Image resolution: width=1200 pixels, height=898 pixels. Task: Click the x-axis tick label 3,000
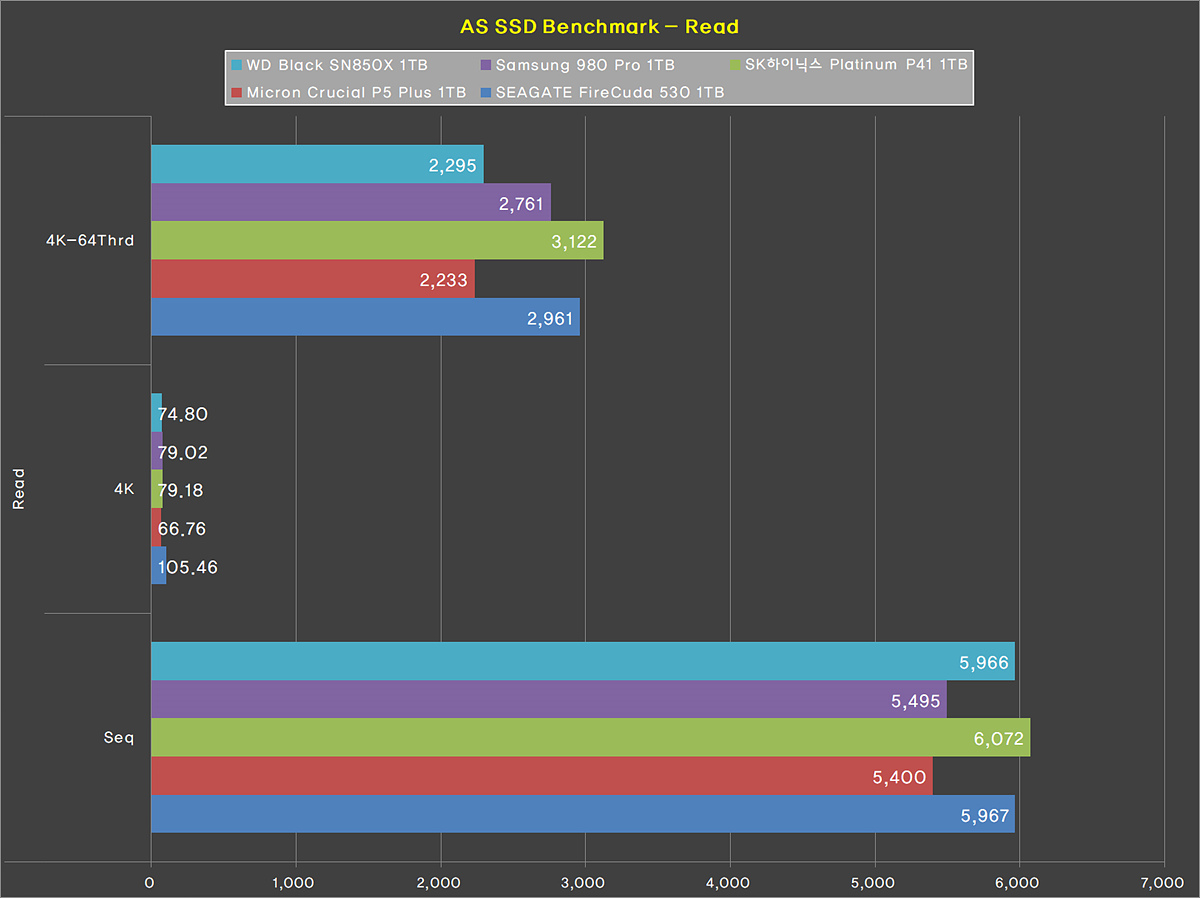583,882
